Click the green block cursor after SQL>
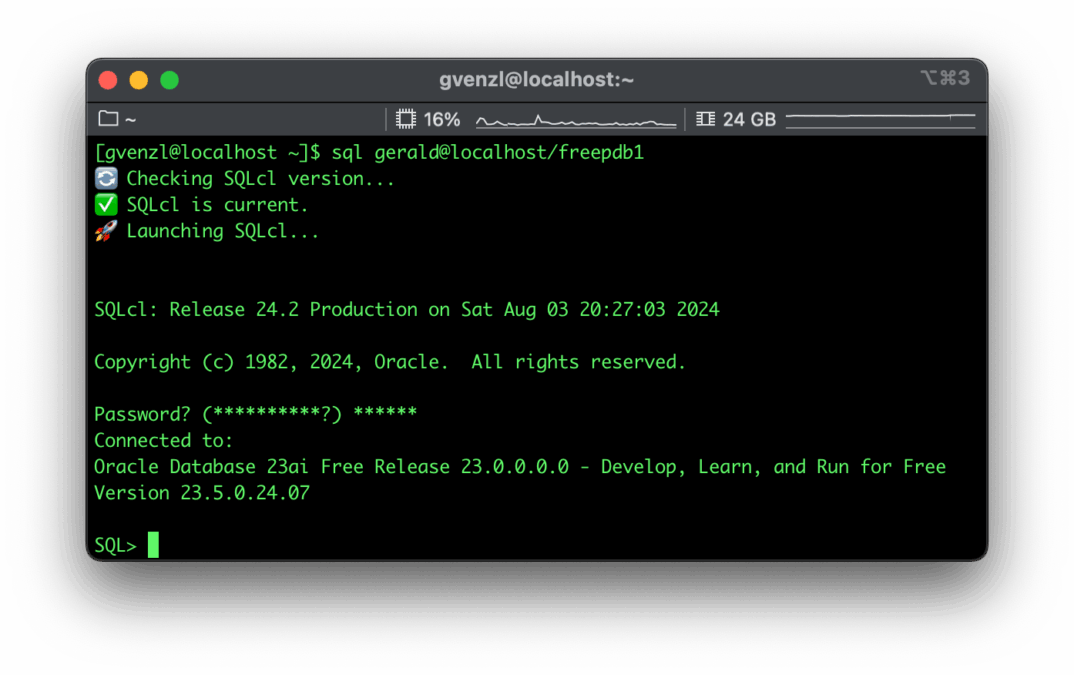 tap(153, 545)
